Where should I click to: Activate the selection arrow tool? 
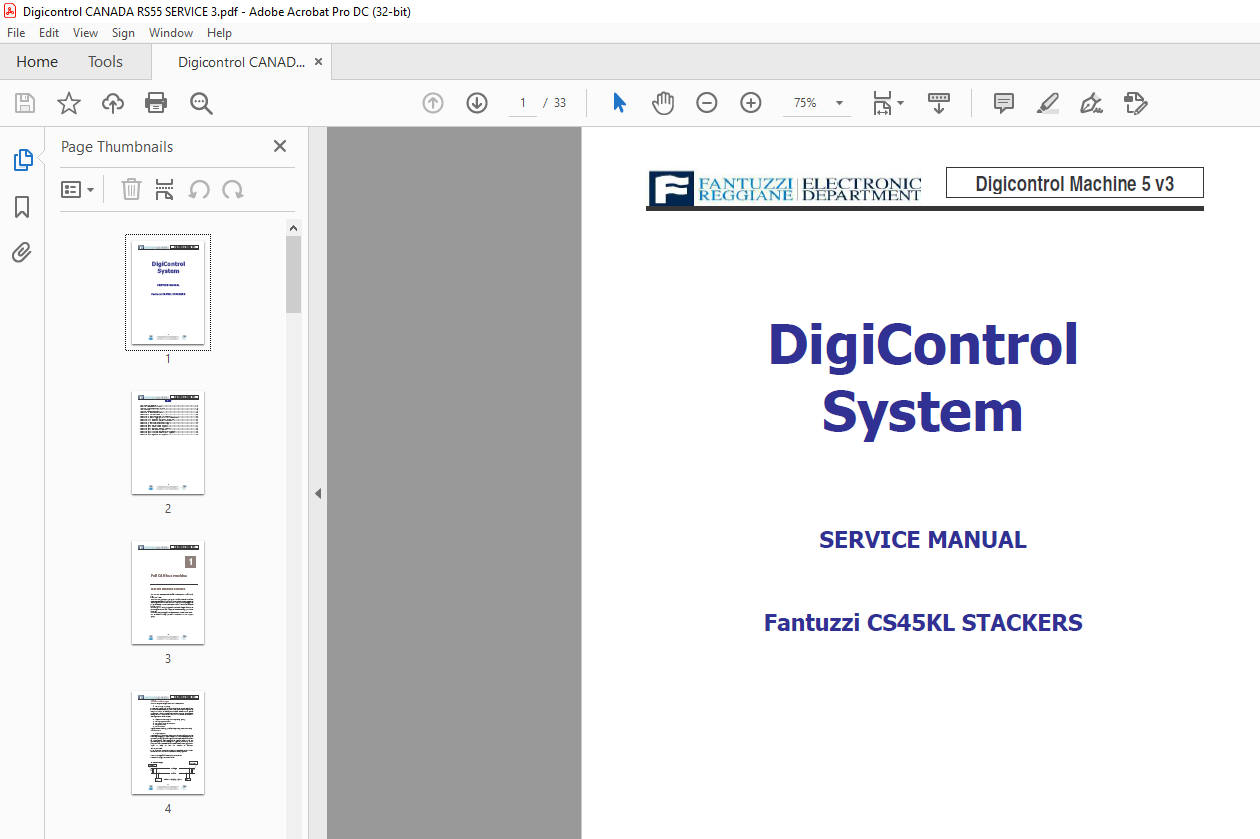coord(619,103)
